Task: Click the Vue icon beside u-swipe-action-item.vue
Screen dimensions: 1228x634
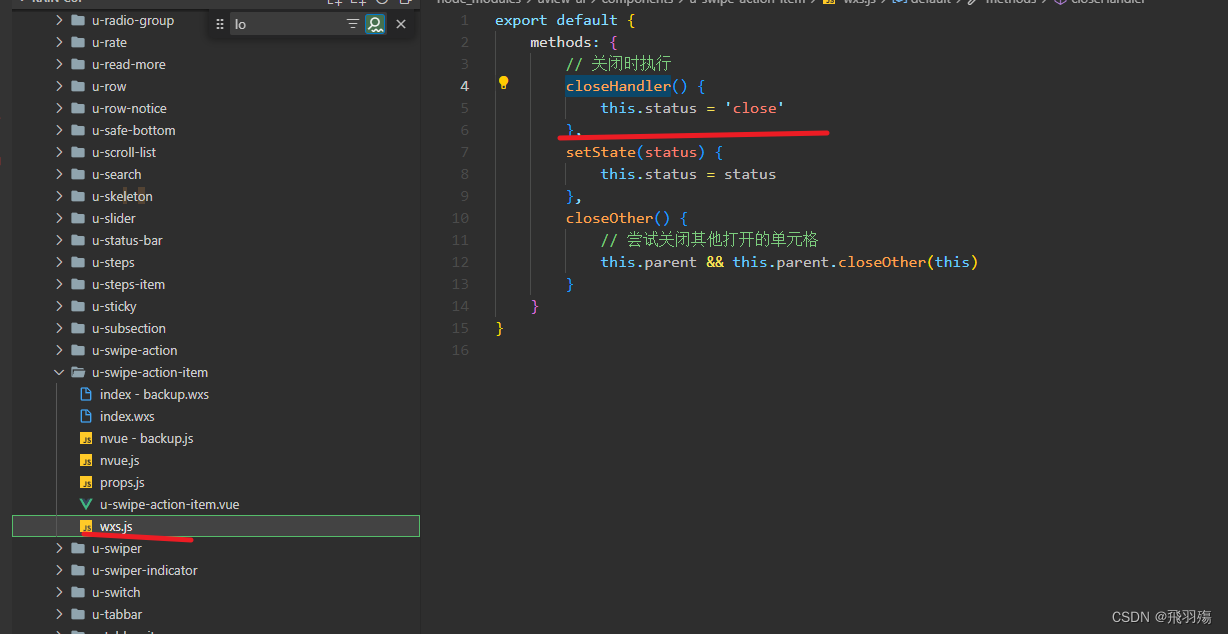Action: coord(85,504)
